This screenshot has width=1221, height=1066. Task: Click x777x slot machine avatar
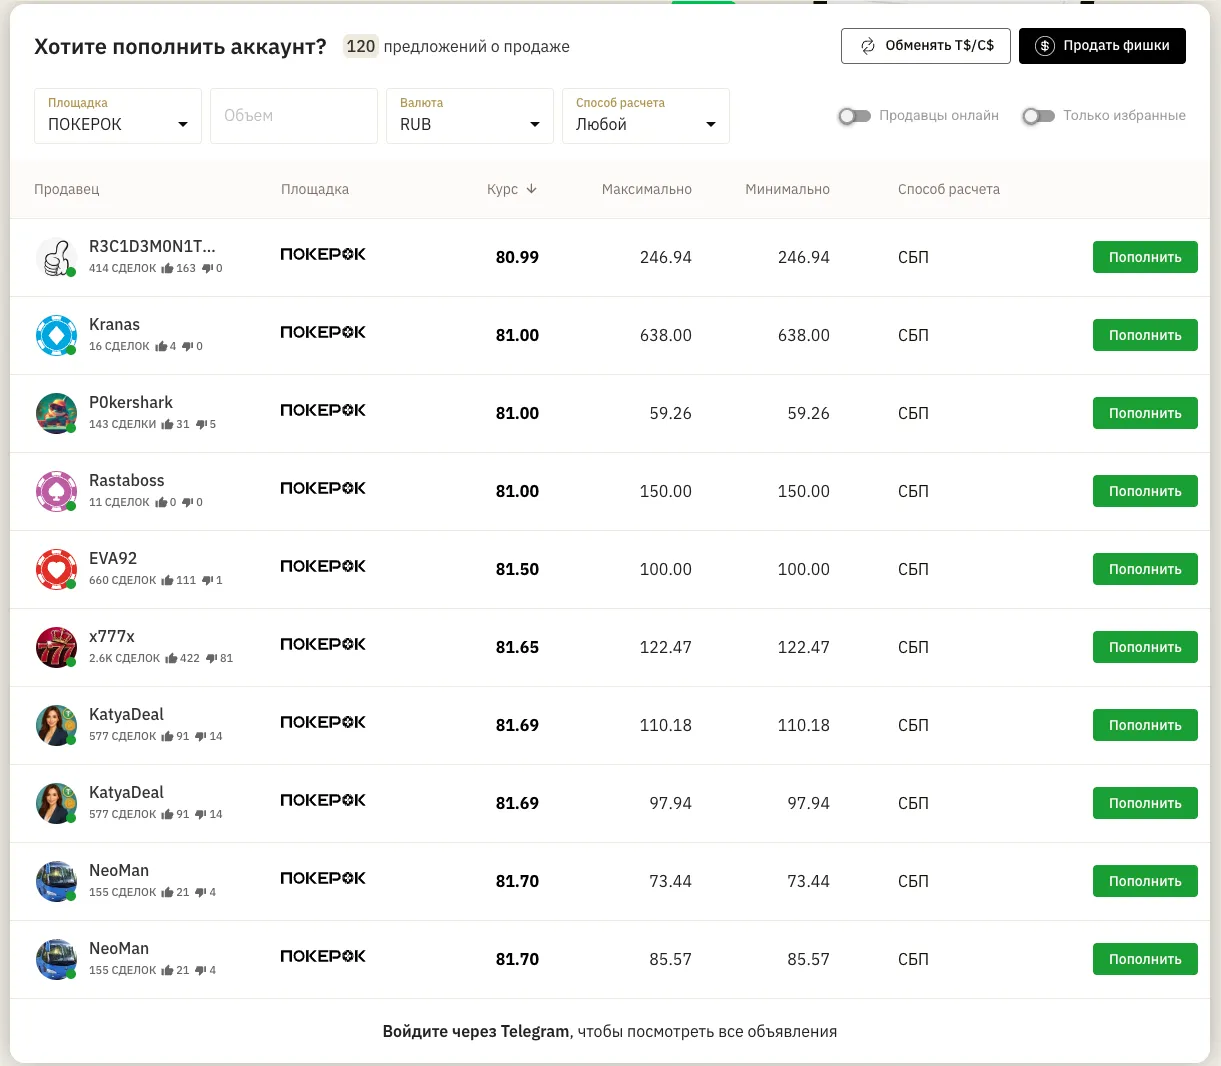pyautogui.click(x=56, y=647)
